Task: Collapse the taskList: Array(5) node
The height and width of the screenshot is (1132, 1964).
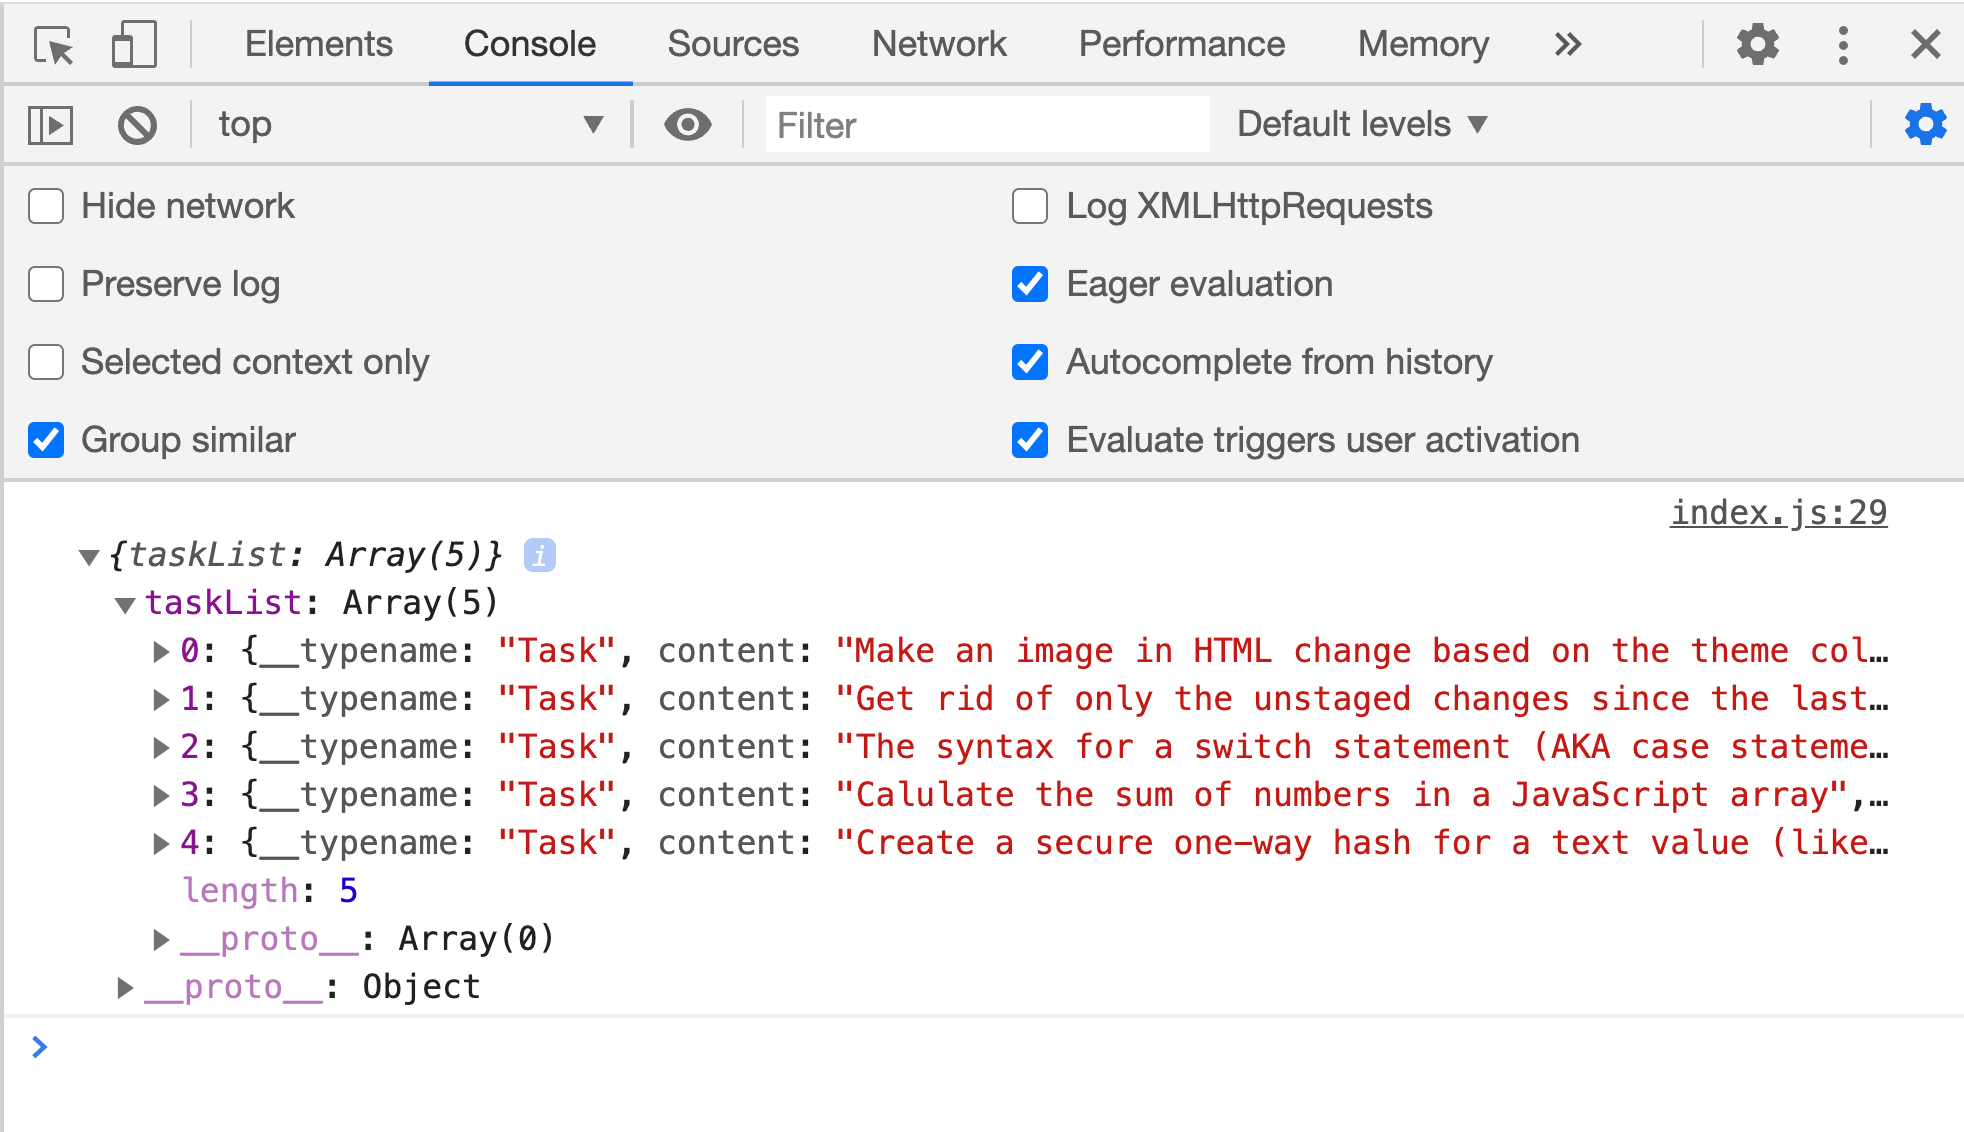Action: coord(125,604)
